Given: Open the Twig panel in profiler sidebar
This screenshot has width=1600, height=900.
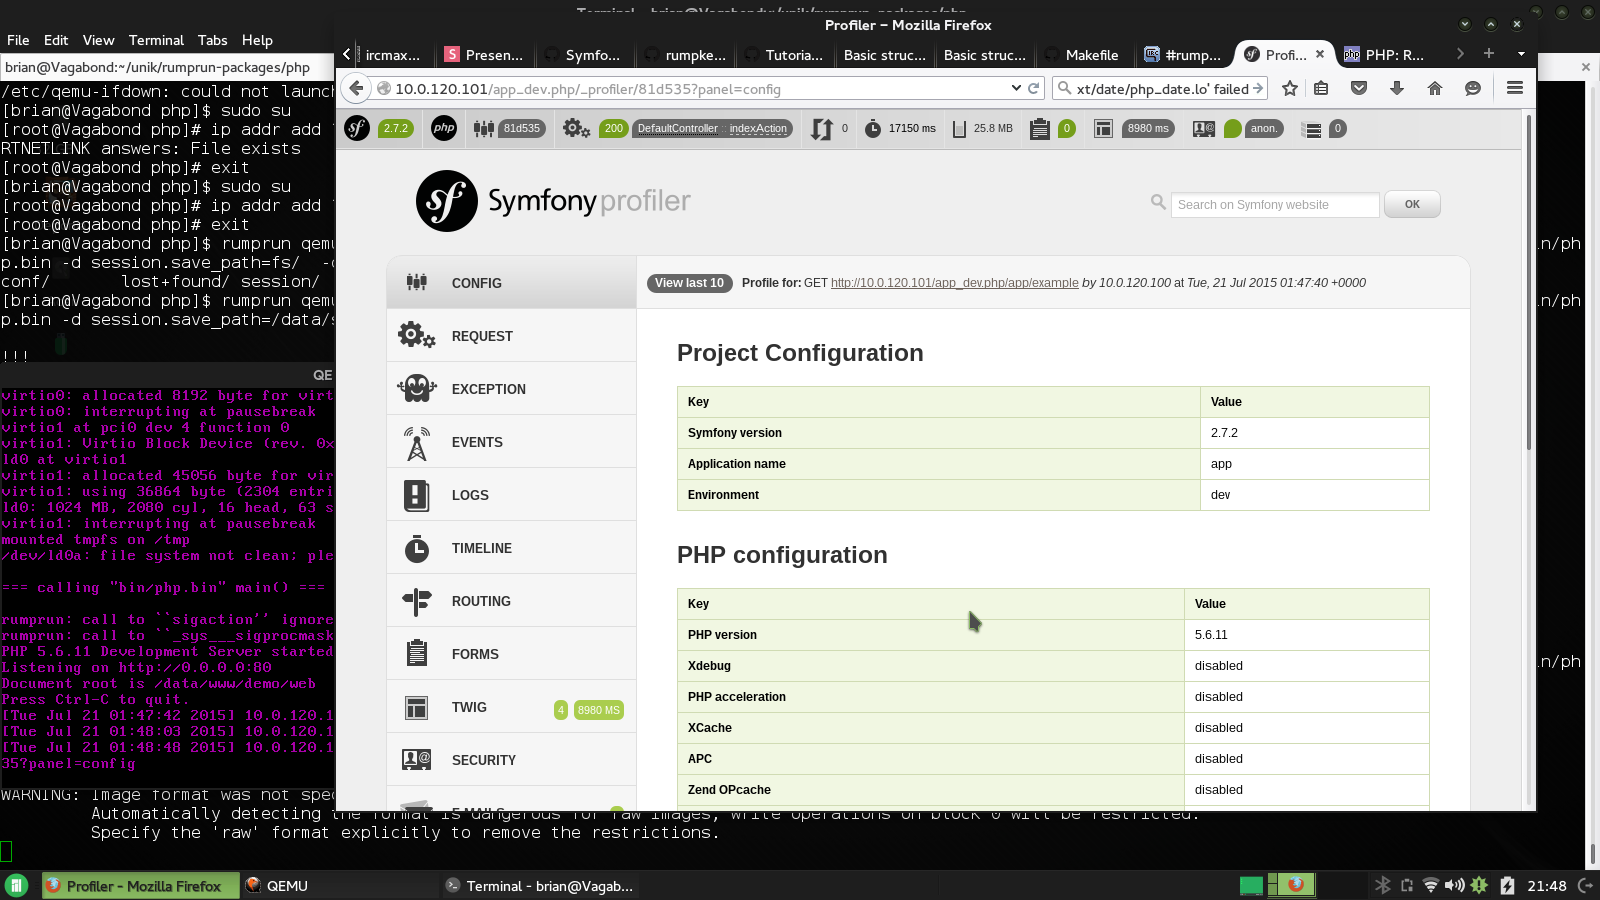Looking at the screenshot, I should [x=511, y=707].
